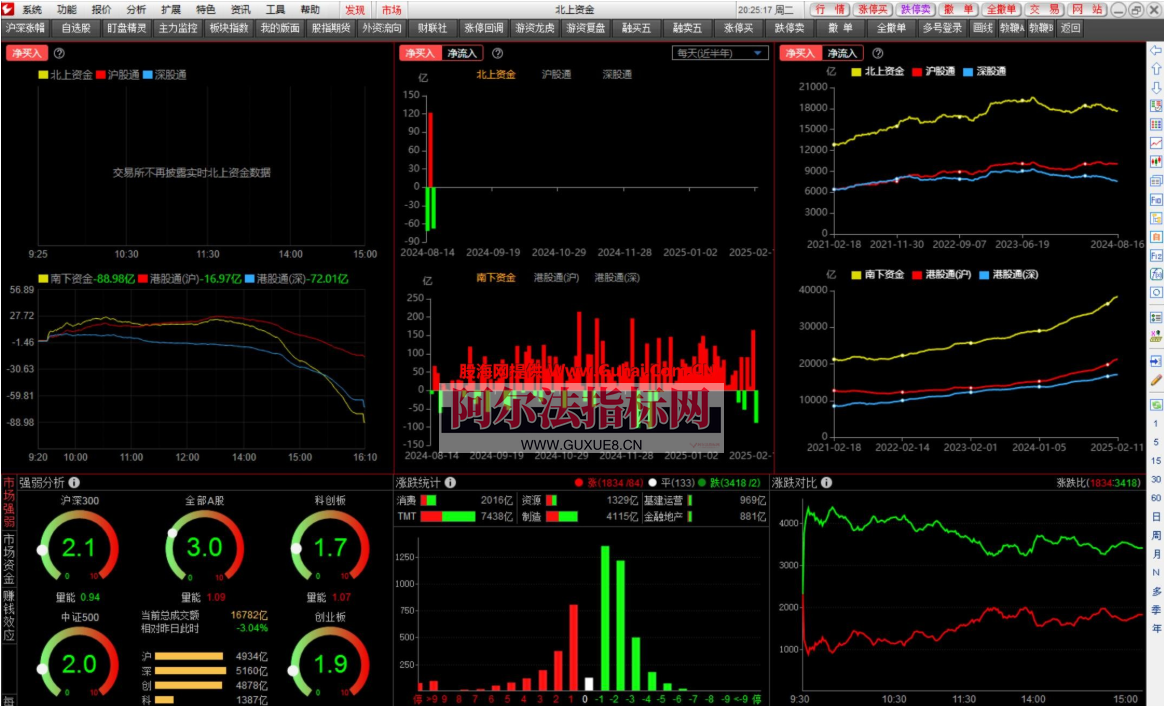Click the app logo icon in title bar

[8, 9]
